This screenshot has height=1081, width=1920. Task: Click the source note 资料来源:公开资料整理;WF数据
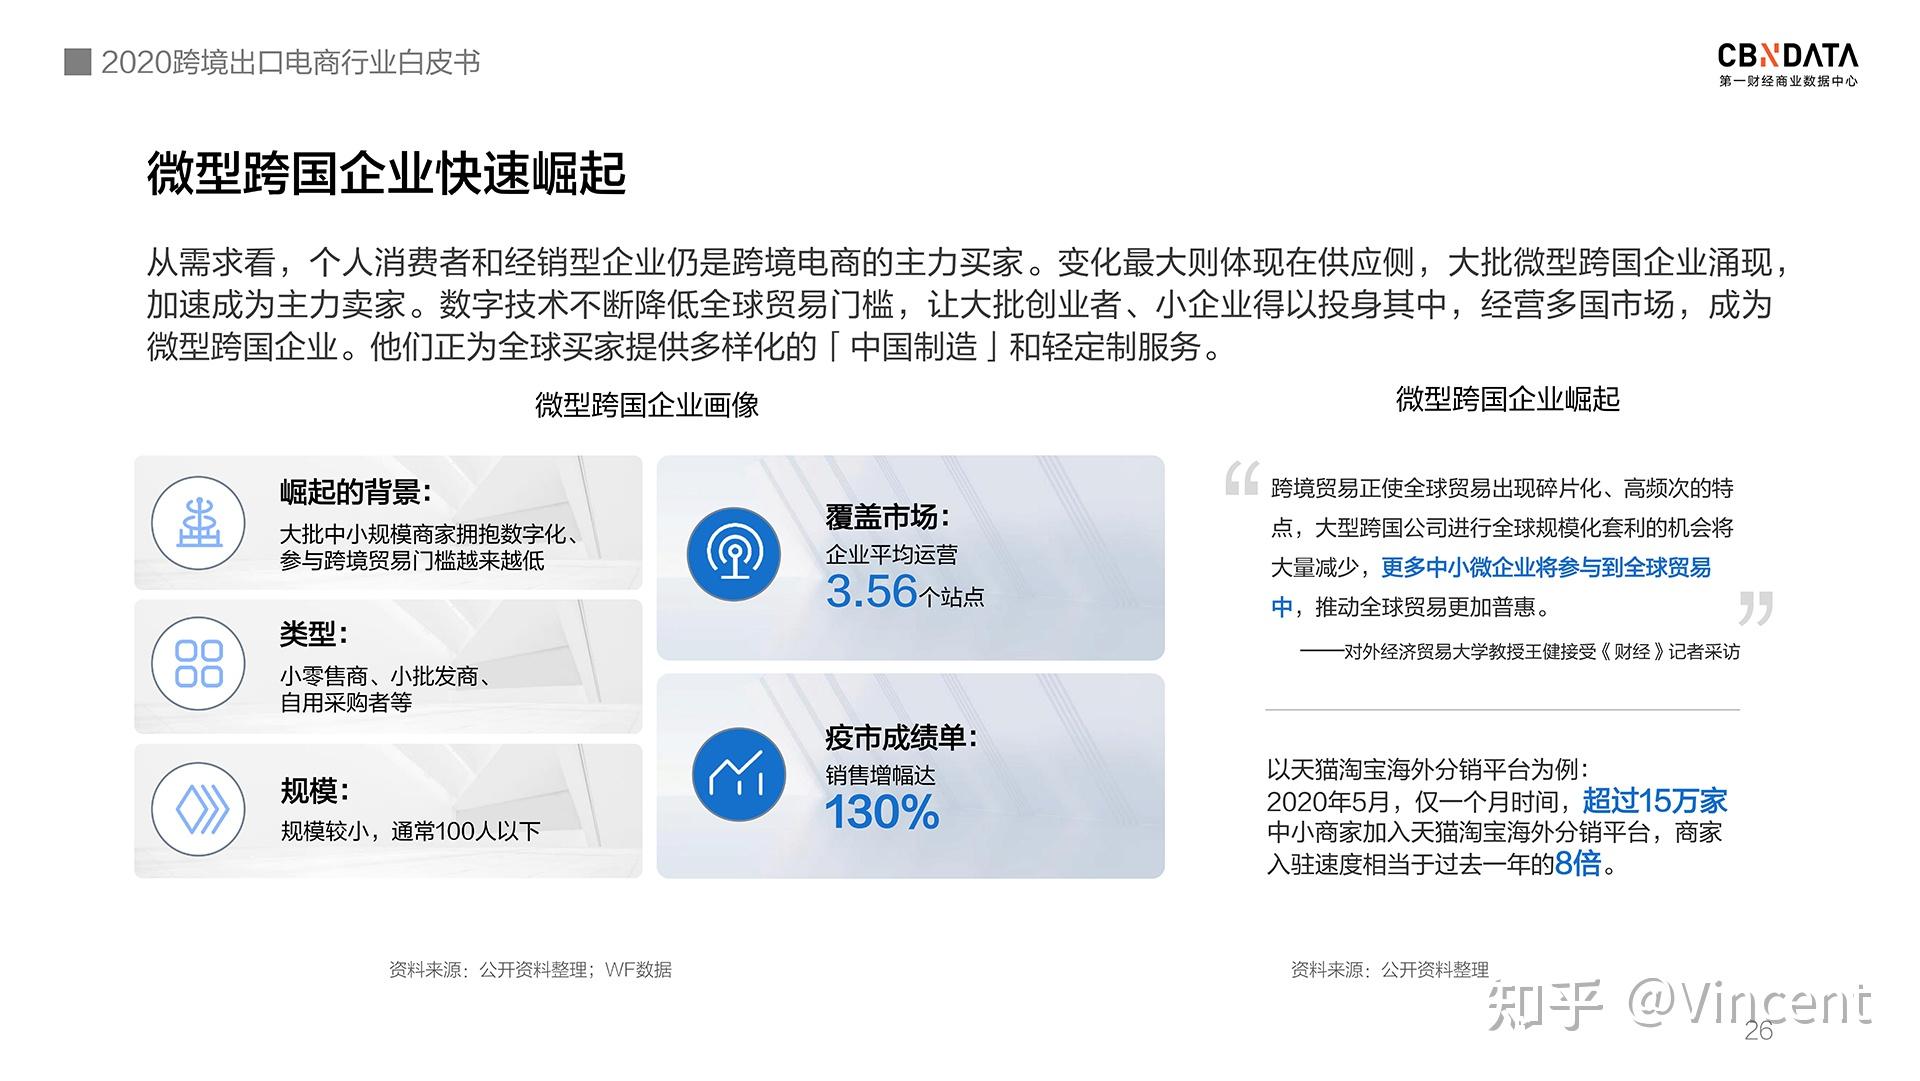click(530, 970)
